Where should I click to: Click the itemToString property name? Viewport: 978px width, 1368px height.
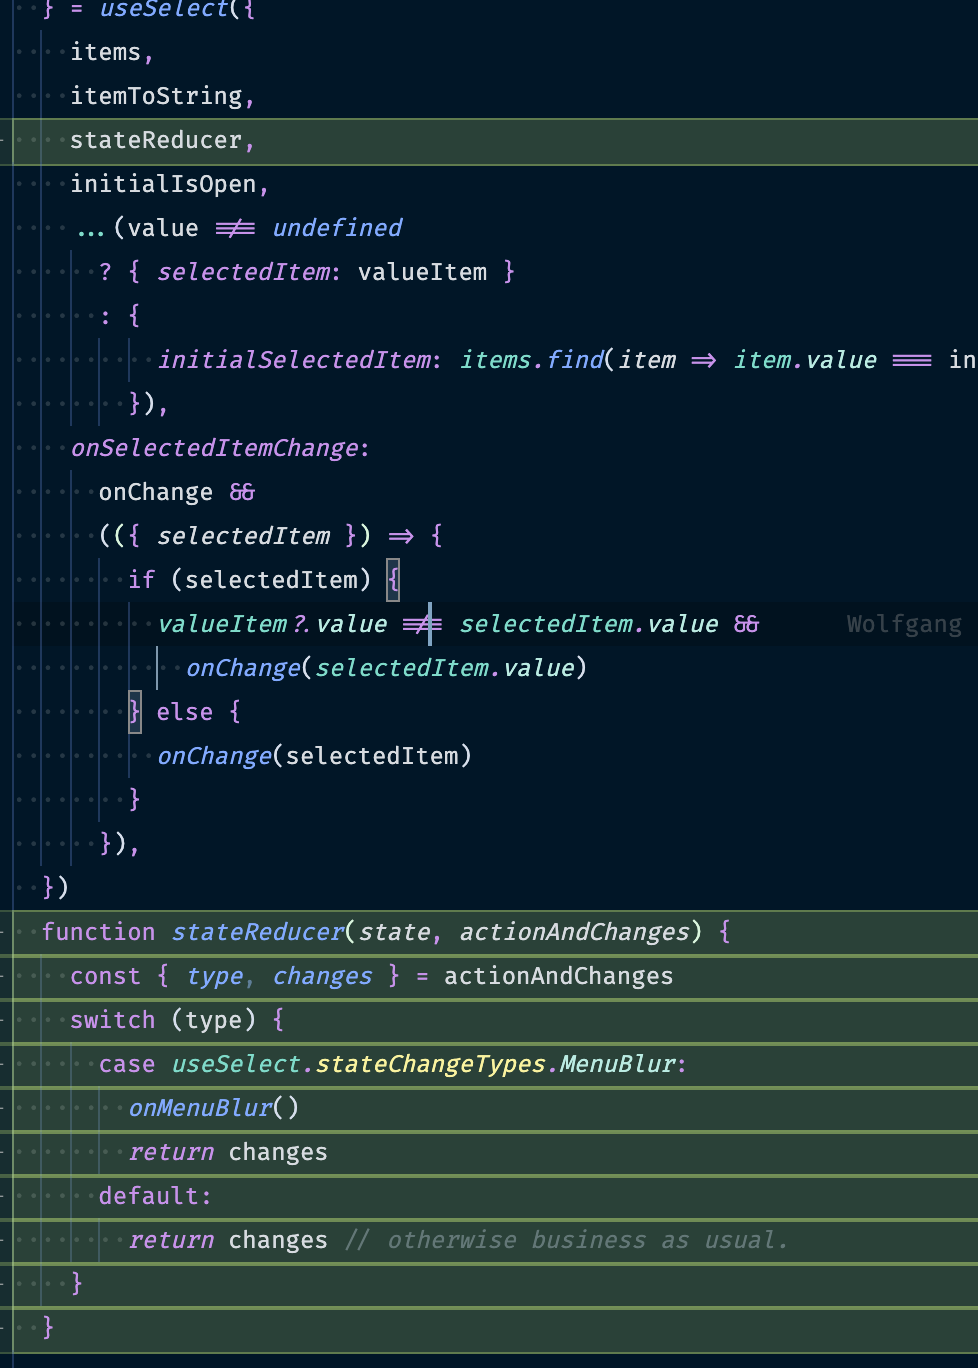(x=160, y=95)
